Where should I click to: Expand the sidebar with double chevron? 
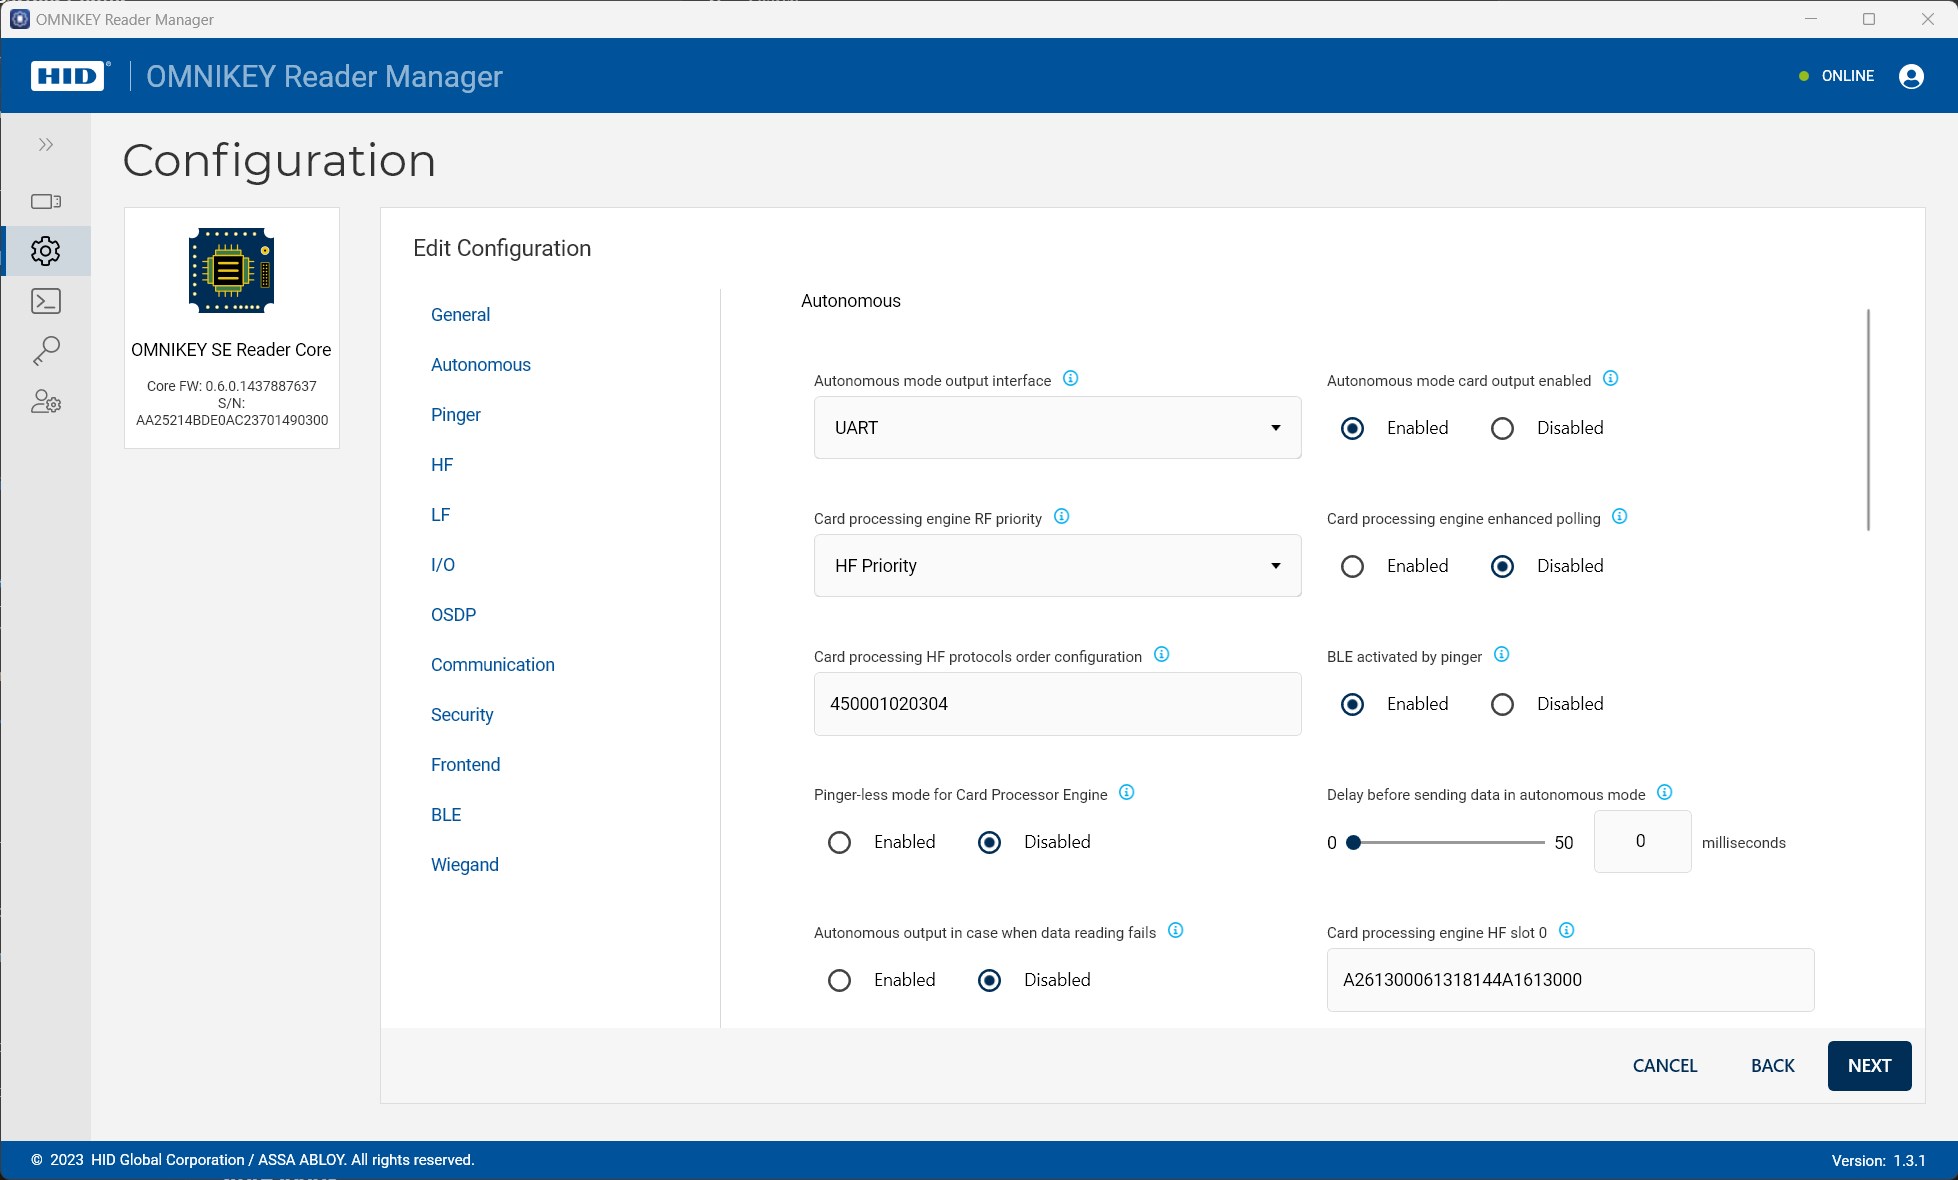tap(46, 145)
